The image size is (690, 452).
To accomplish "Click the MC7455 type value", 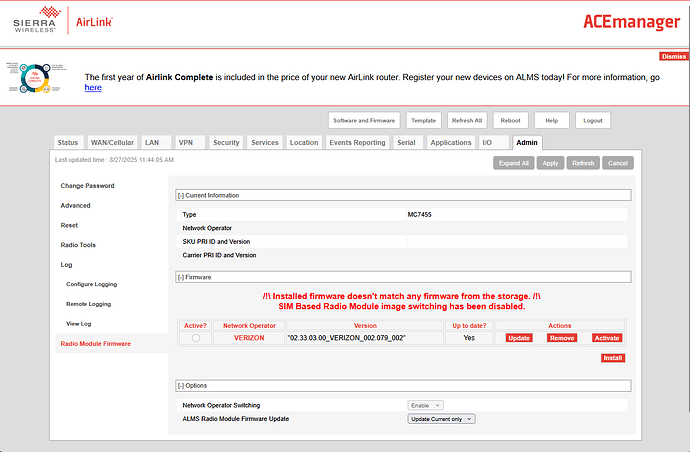I will click(419, 215).
